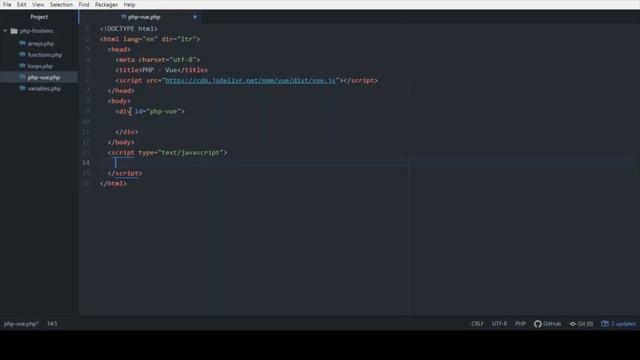Click the php-vue.php file icon in tree
This screenshot has width=640, height=360.
[22, 77]
